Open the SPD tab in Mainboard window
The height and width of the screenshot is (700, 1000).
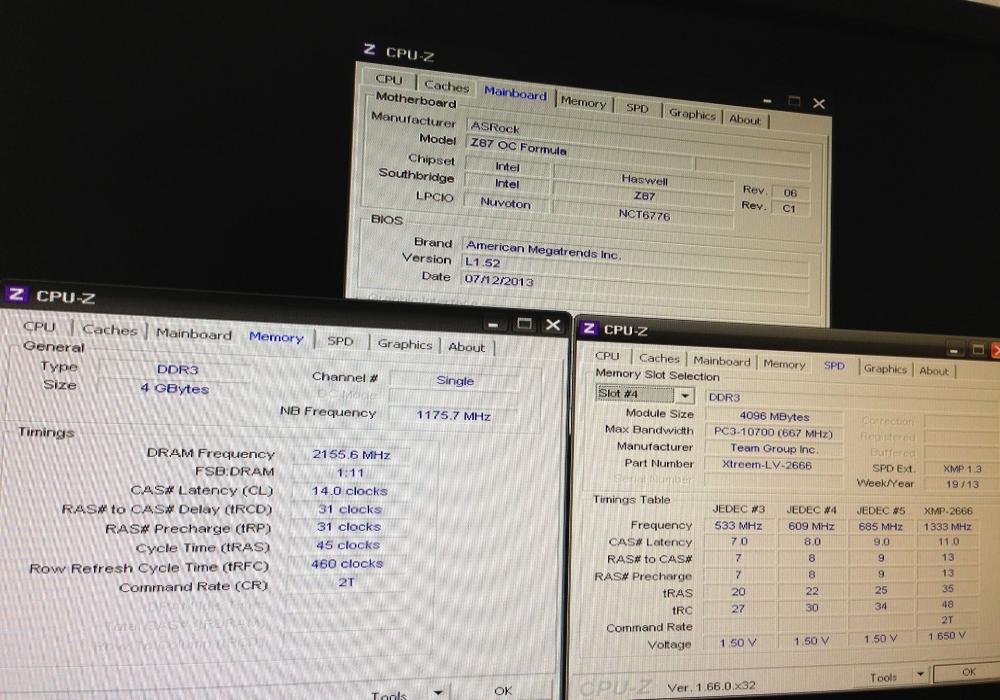(x=636, y=108)
